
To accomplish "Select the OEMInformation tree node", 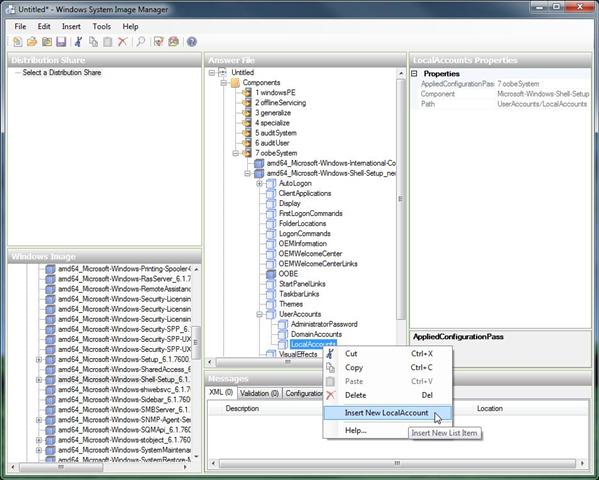I will (x=303, y=243).
